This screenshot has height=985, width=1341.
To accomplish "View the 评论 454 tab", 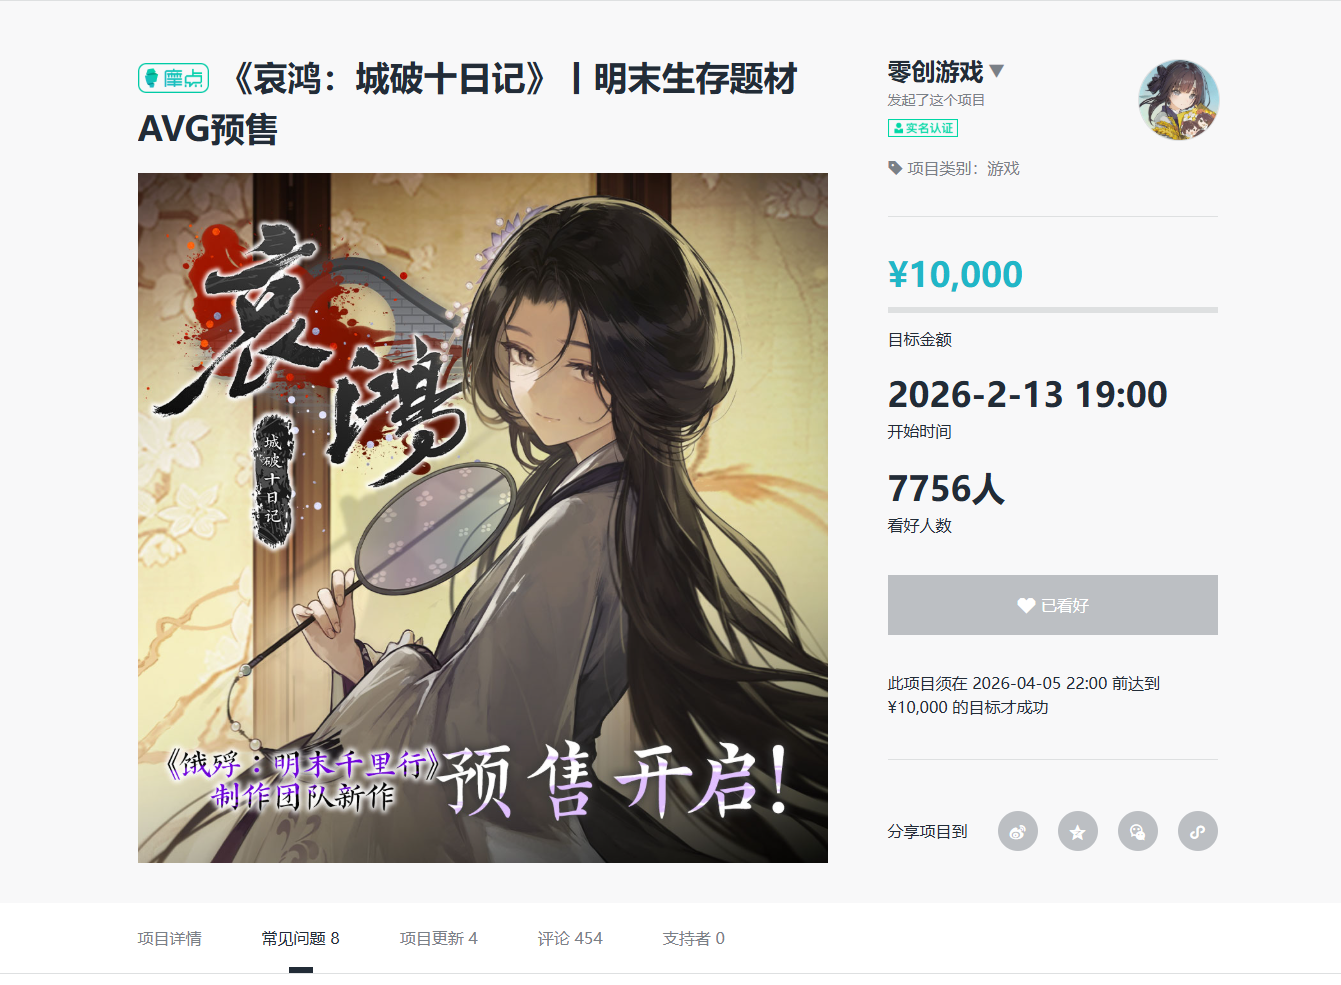I will [570, 938].
